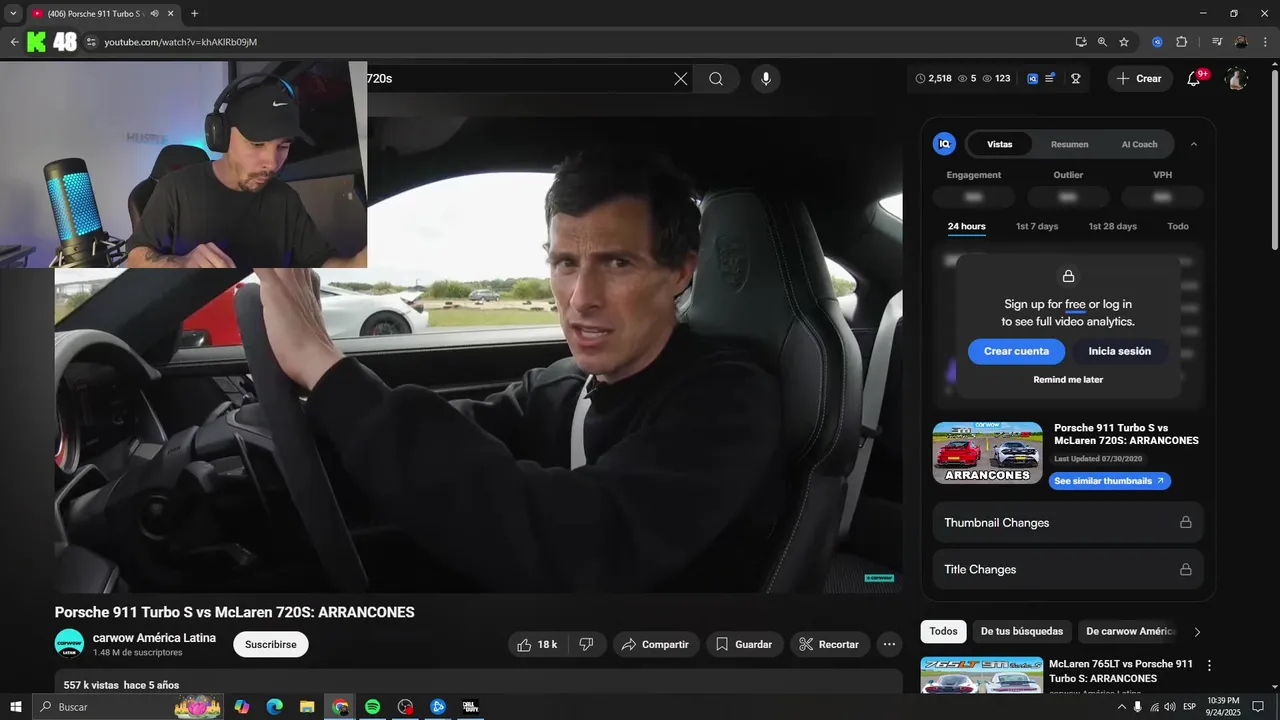This screenshot has width=1280, height=720.
Task: Switch to the Vistas tab
Action: point(1000,144)
